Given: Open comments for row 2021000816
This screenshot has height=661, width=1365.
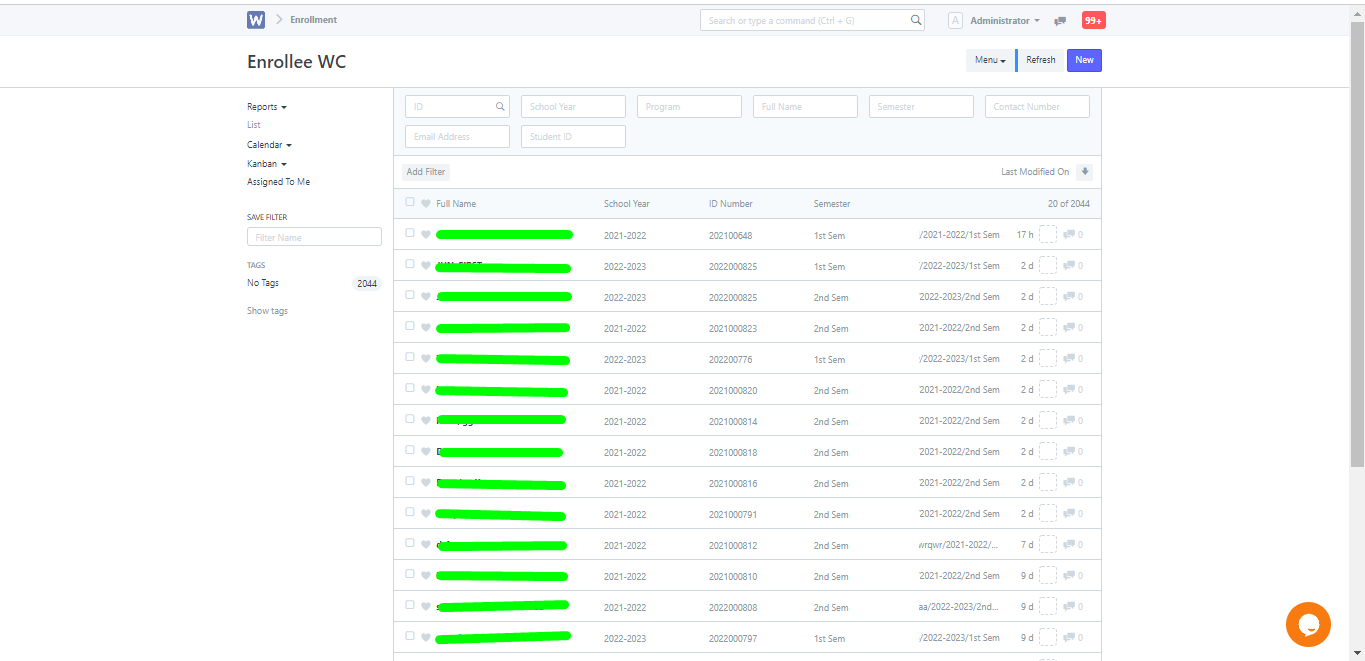Looking at the screenshot, I should click(x=1073, y=483).
